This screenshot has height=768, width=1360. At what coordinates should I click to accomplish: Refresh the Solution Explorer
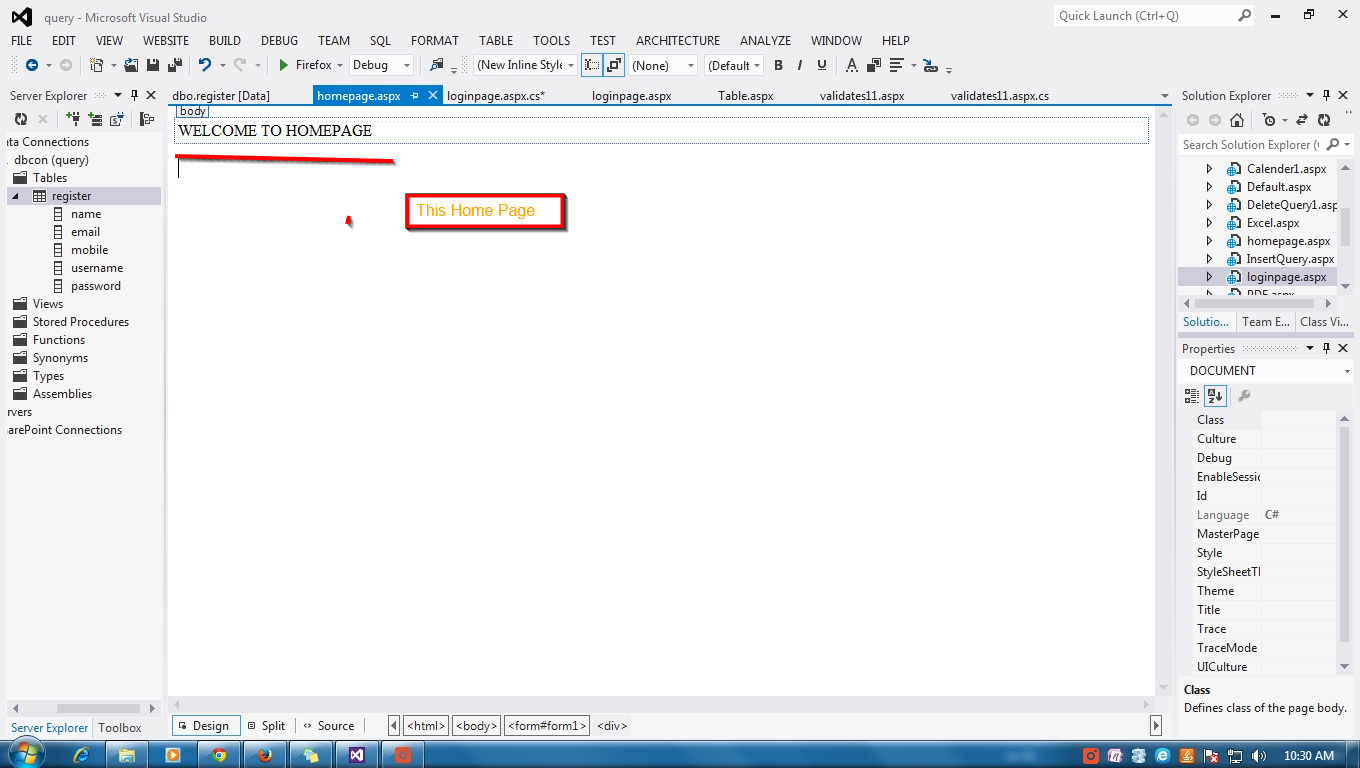pos(1324,120)
